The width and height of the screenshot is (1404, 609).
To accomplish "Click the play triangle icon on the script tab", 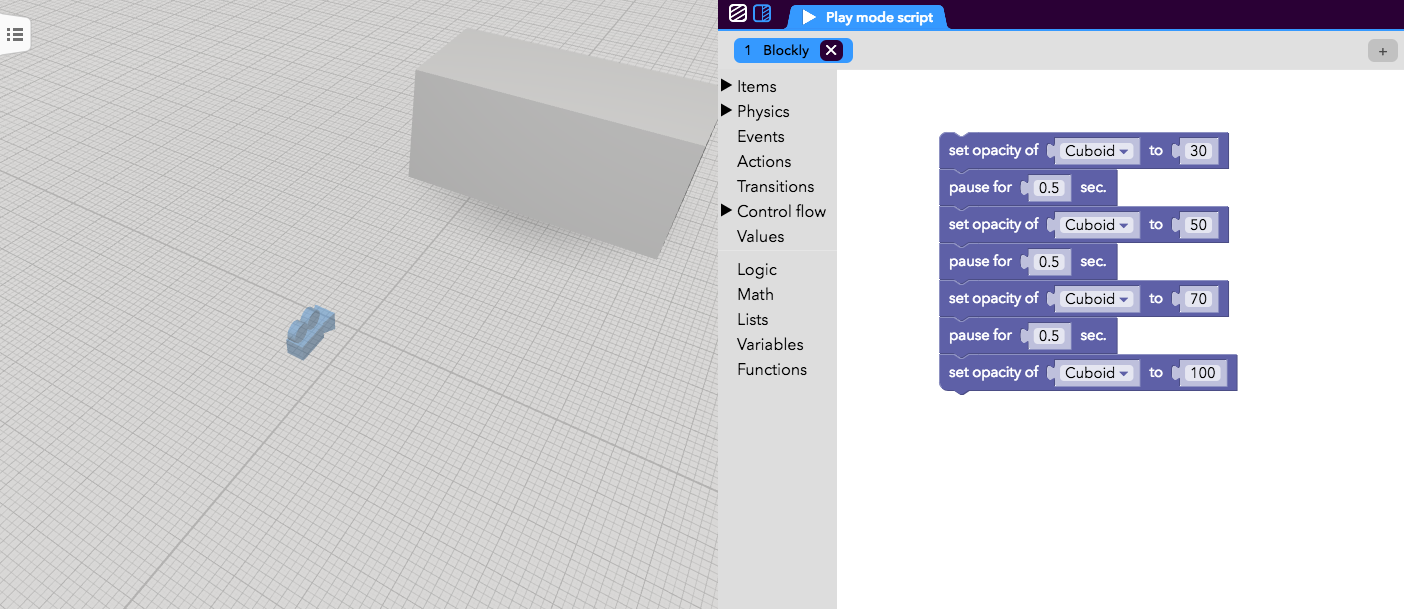I will [809, 17].
